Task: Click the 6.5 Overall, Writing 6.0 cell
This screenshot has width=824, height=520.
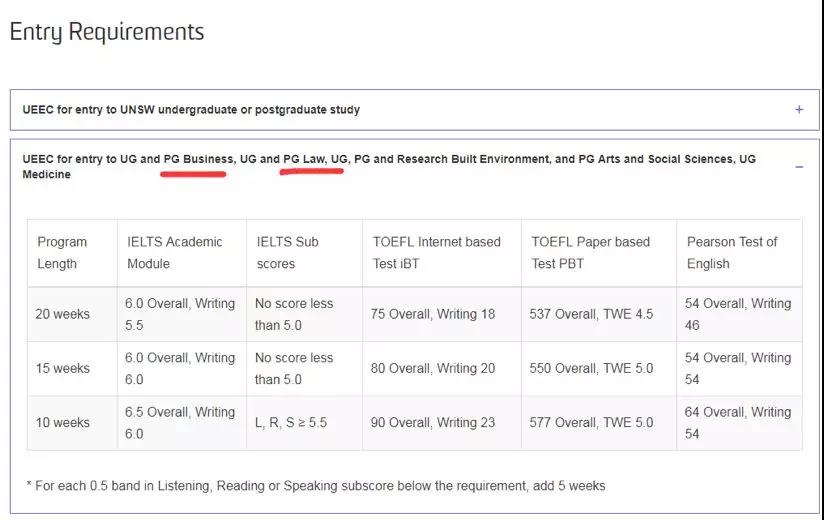Action: [182, 422]
